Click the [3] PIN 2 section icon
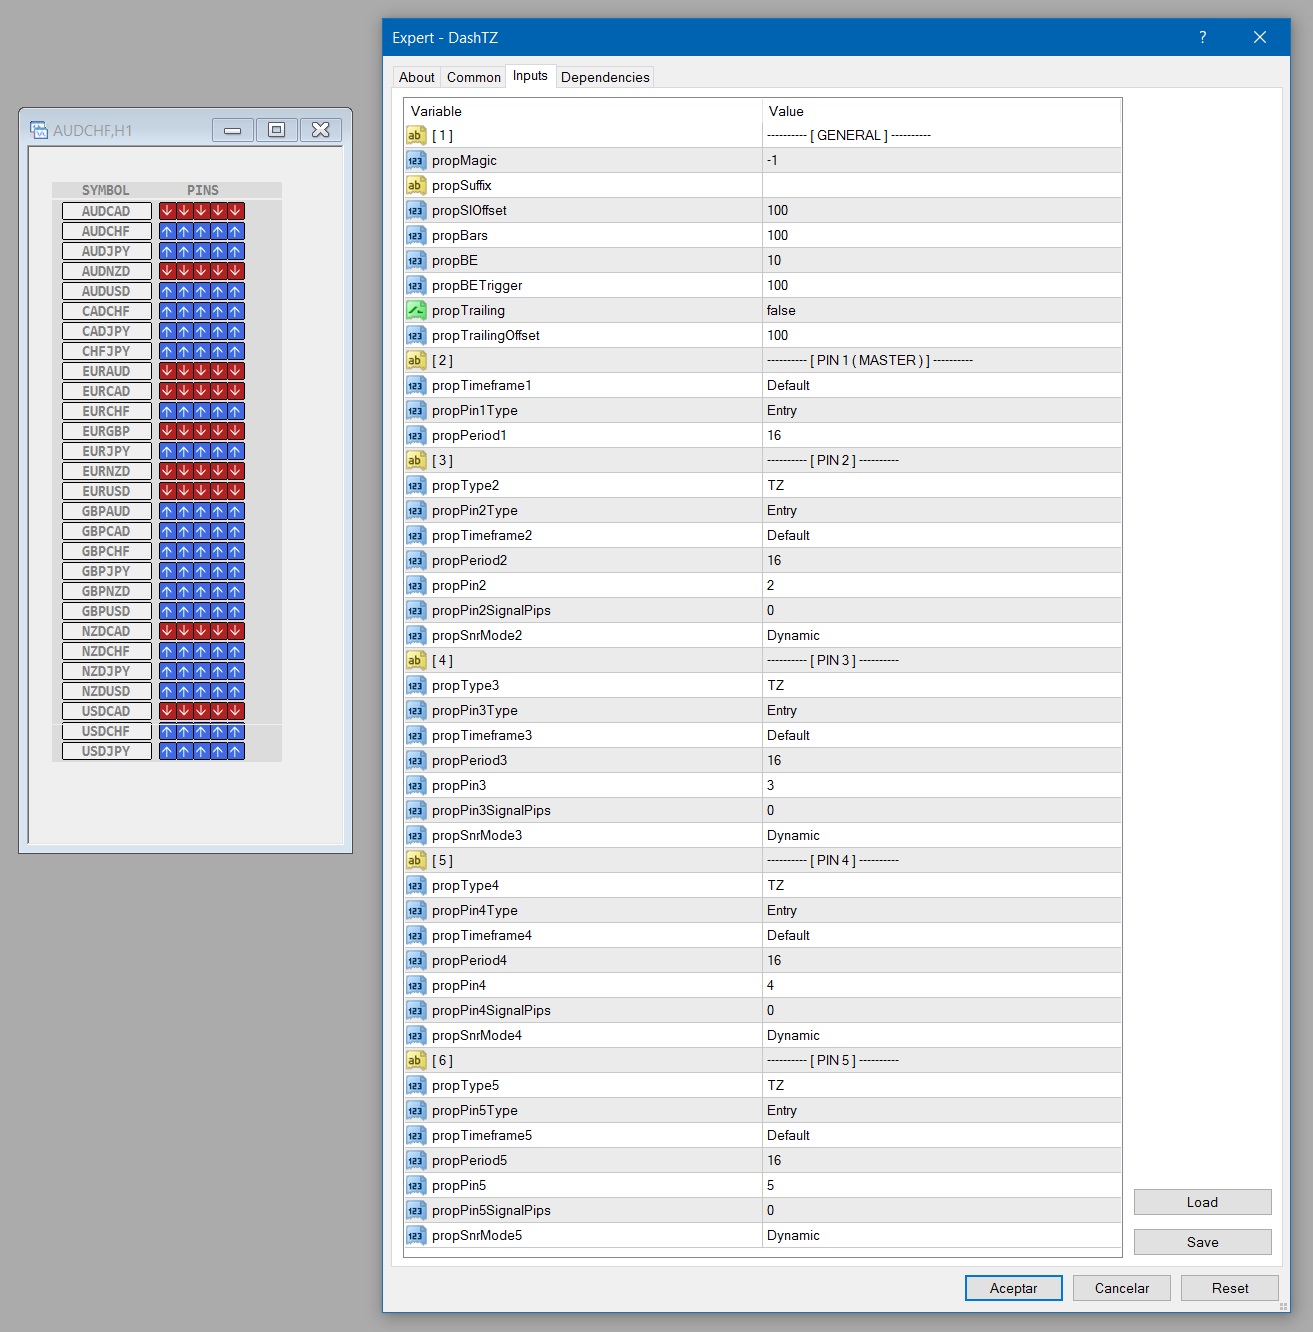The width and height of the screenshot is (1313, 1332). pos(416,460)
